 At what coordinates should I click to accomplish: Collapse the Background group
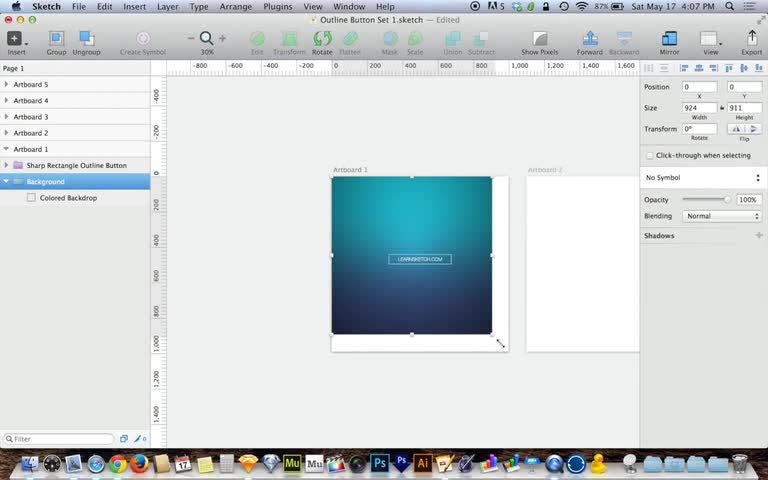click(x=6, y=181)
